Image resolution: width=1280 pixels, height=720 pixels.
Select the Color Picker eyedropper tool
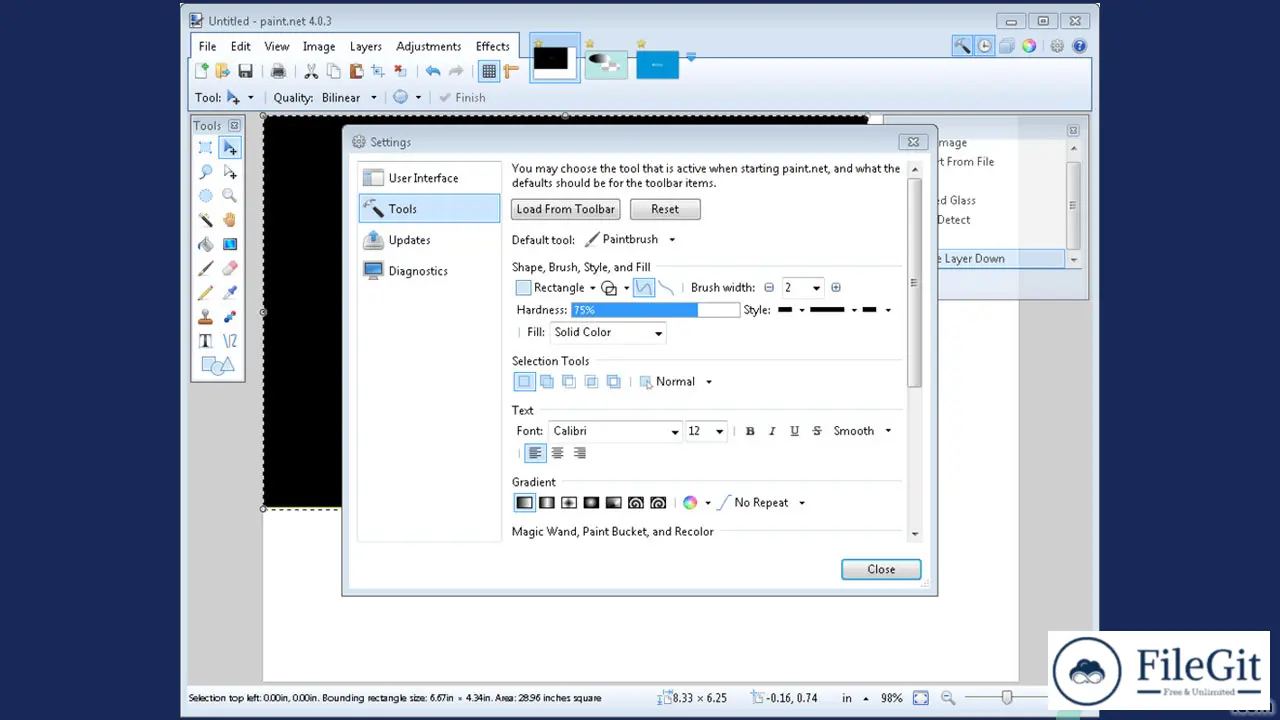pos(230,293)
